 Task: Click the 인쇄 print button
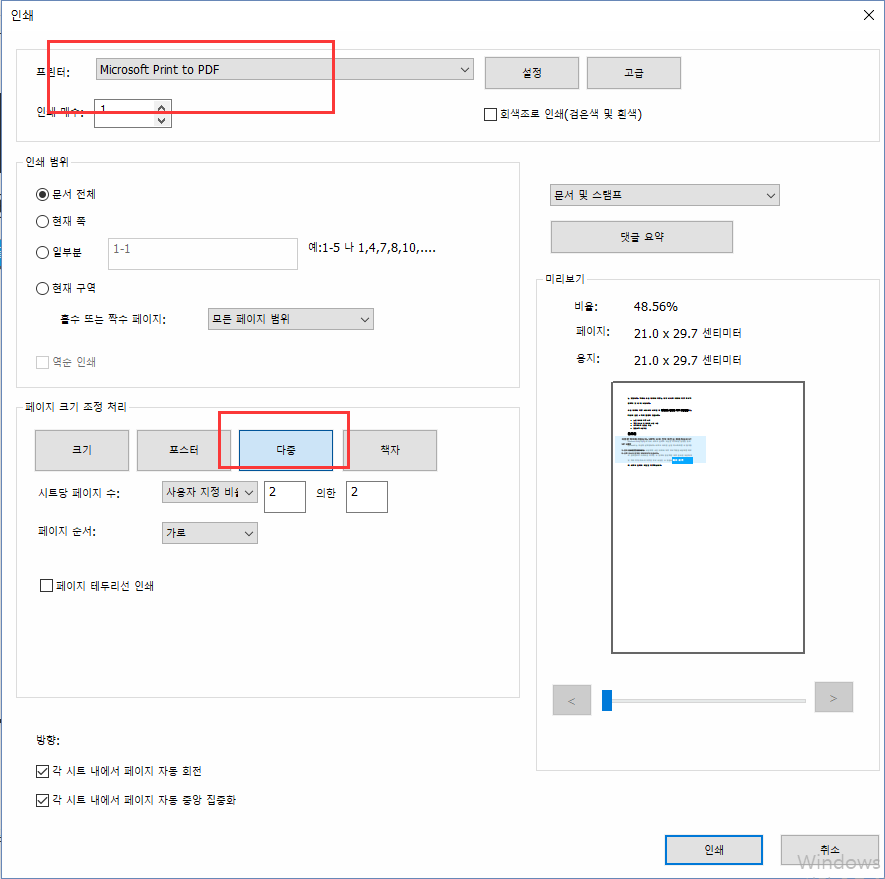713,850
